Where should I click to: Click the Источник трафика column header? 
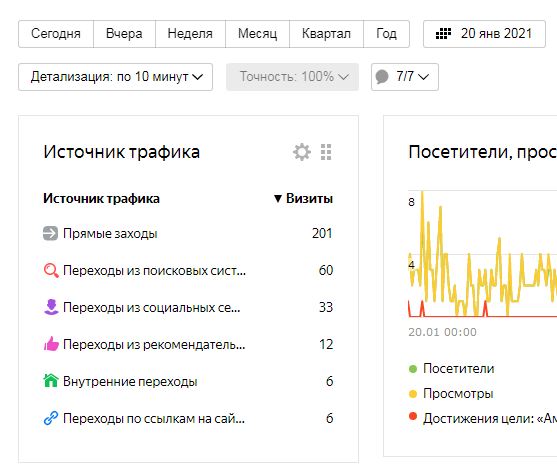point(101,199)
